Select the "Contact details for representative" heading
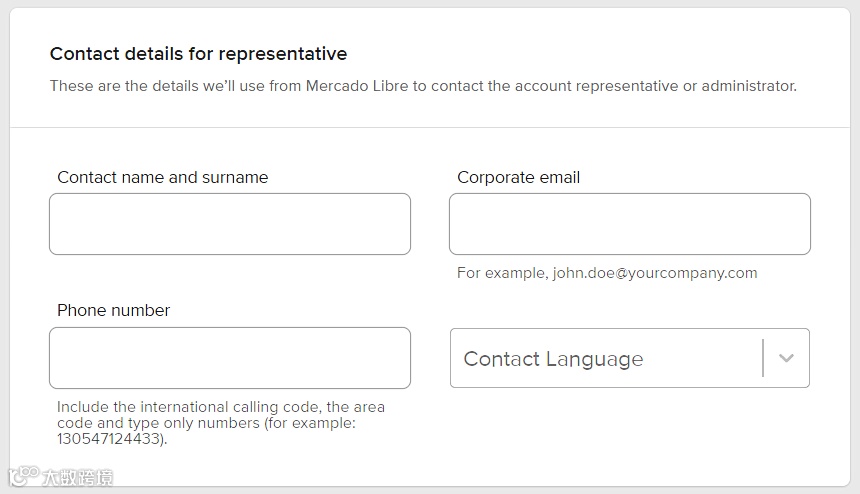This screenshot has width=860, height=494. [199, 54]
